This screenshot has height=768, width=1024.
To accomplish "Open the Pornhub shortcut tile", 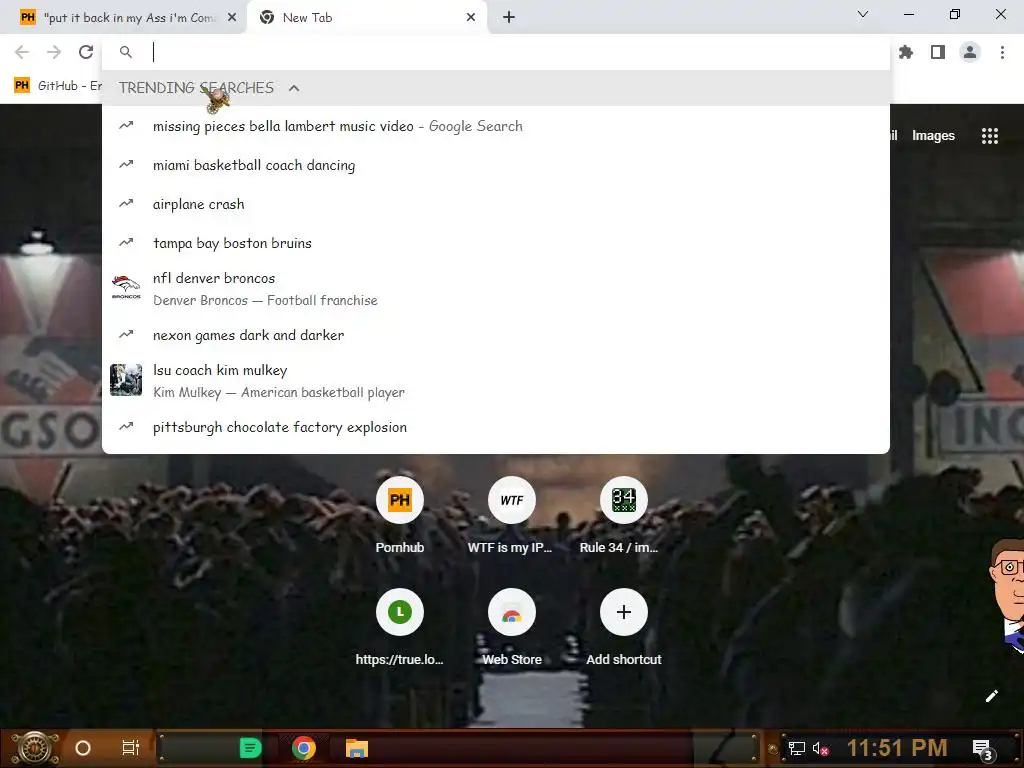I will (400, 500).
